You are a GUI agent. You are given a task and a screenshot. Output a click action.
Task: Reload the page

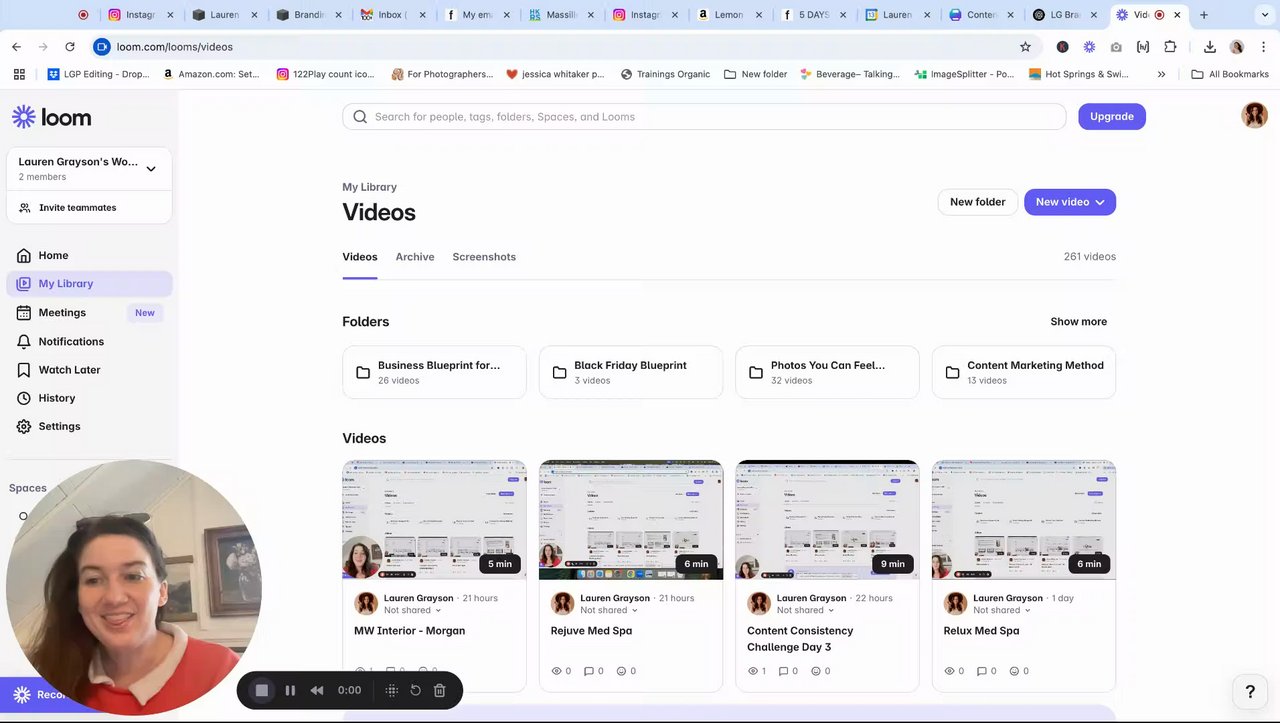pyautogui.click(x=70, y=47)
